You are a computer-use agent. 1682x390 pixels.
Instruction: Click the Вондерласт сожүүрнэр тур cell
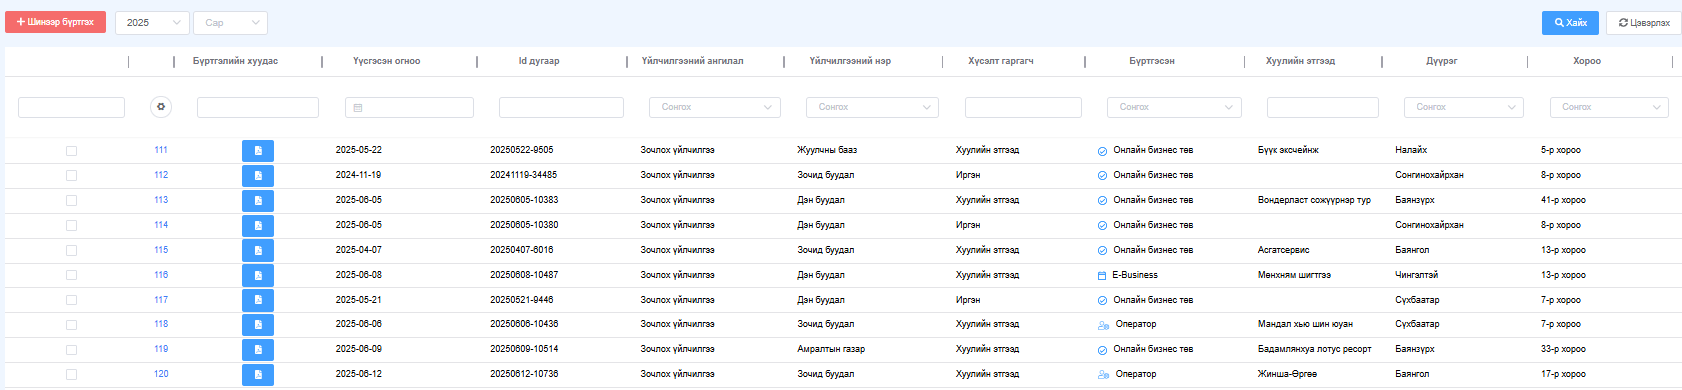click(1314, 200)
